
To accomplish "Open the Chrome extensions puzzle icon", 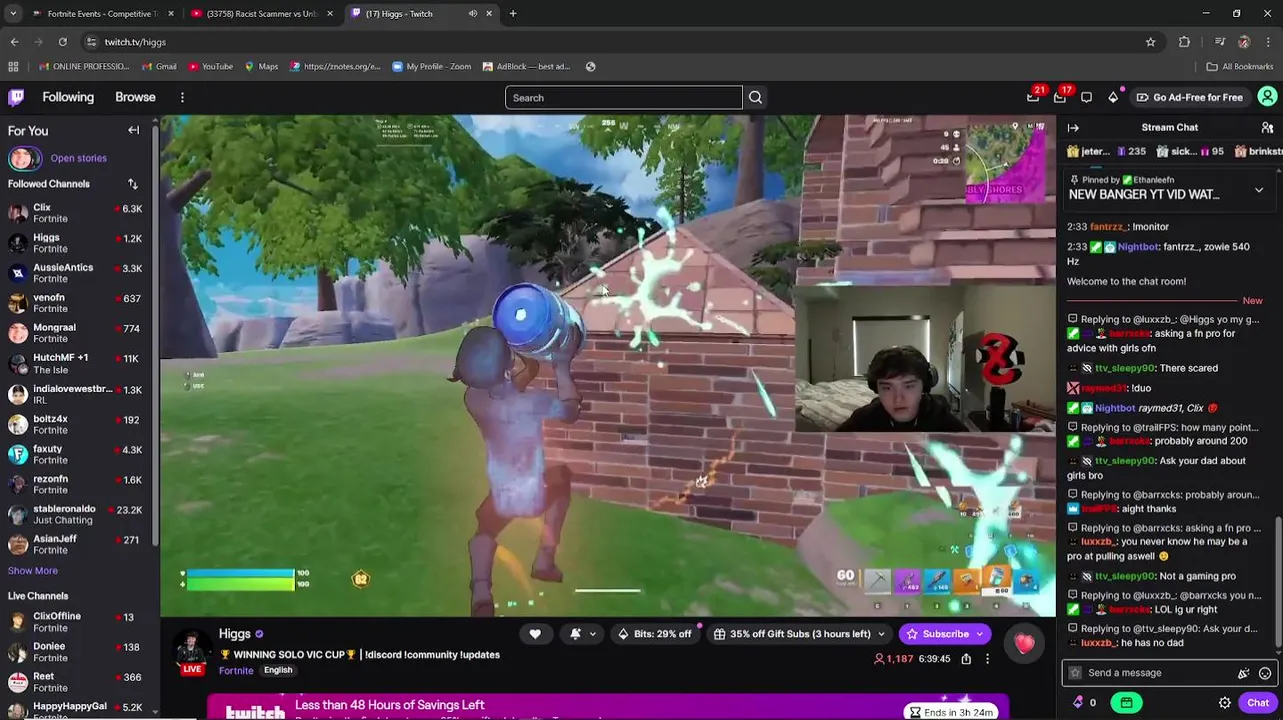I will tap(1184, 42).
